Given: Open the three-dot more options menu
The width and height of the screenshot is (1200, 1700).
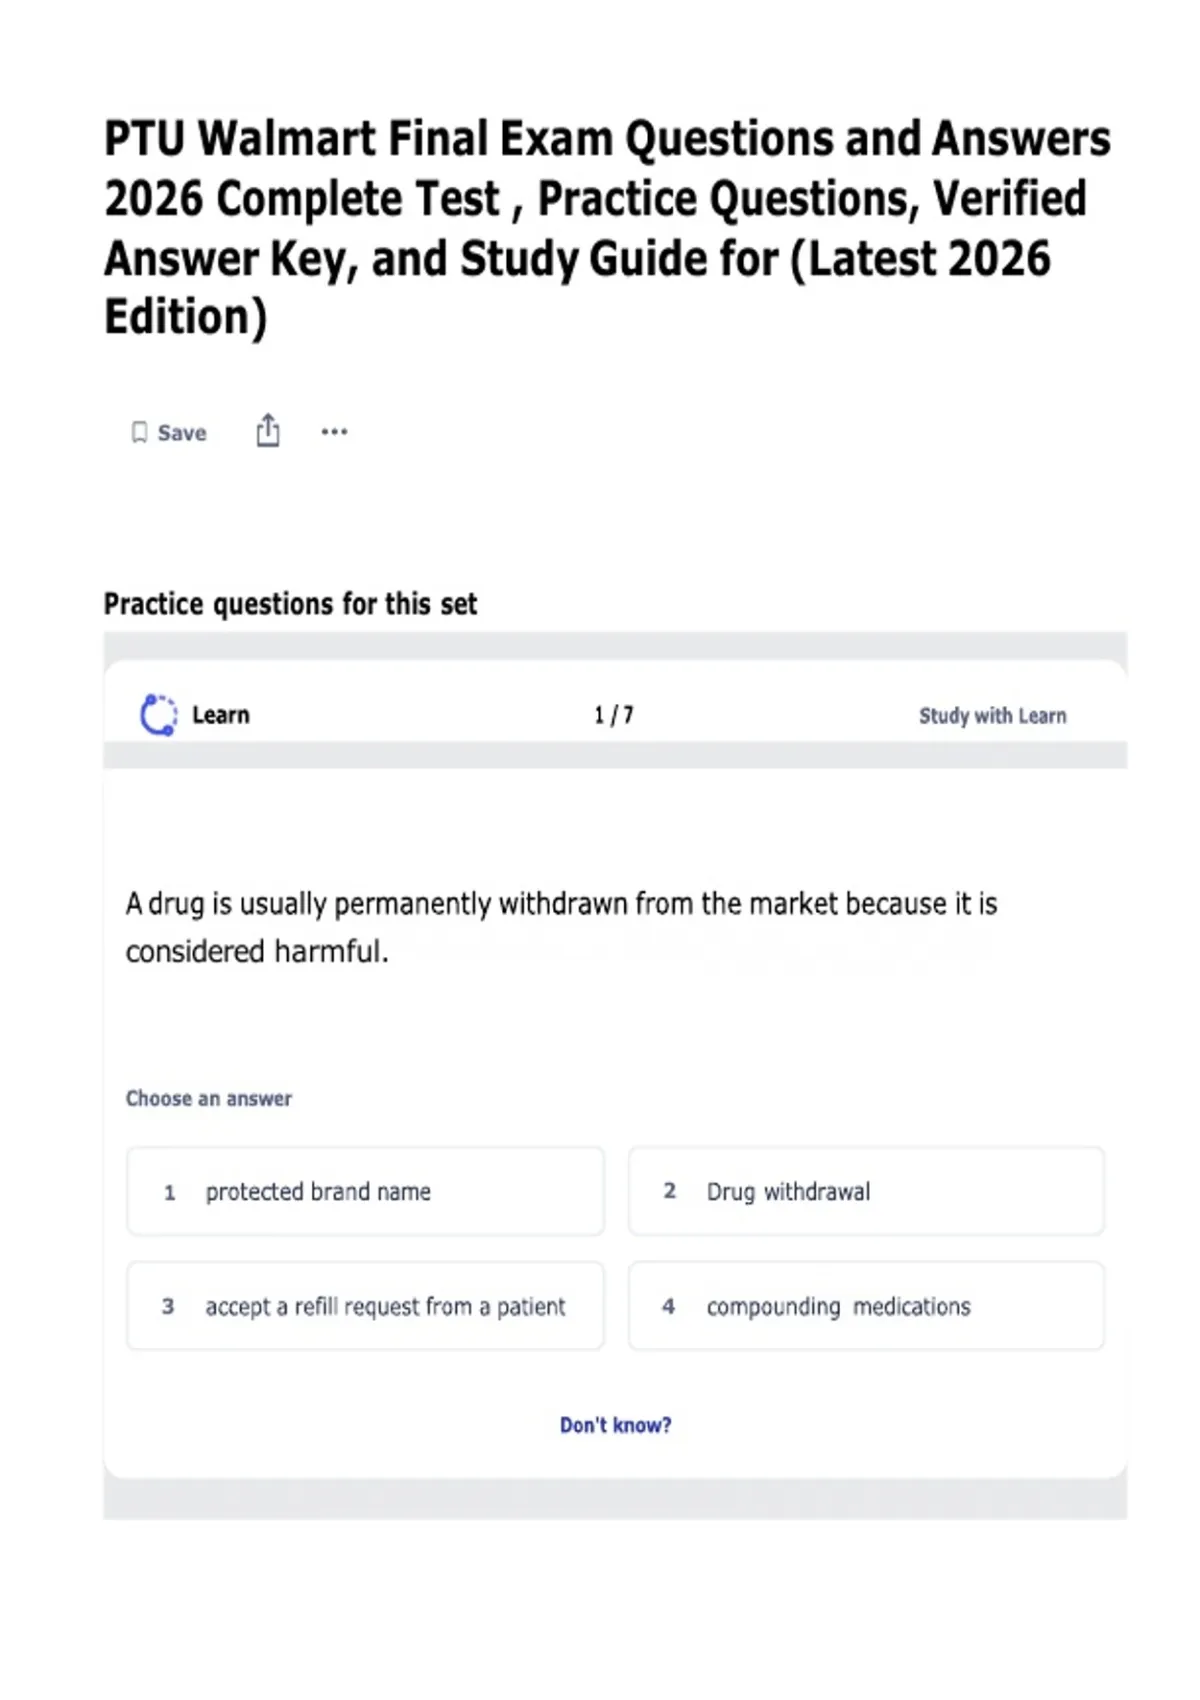Looking at the screenshot, I should 334,432.
